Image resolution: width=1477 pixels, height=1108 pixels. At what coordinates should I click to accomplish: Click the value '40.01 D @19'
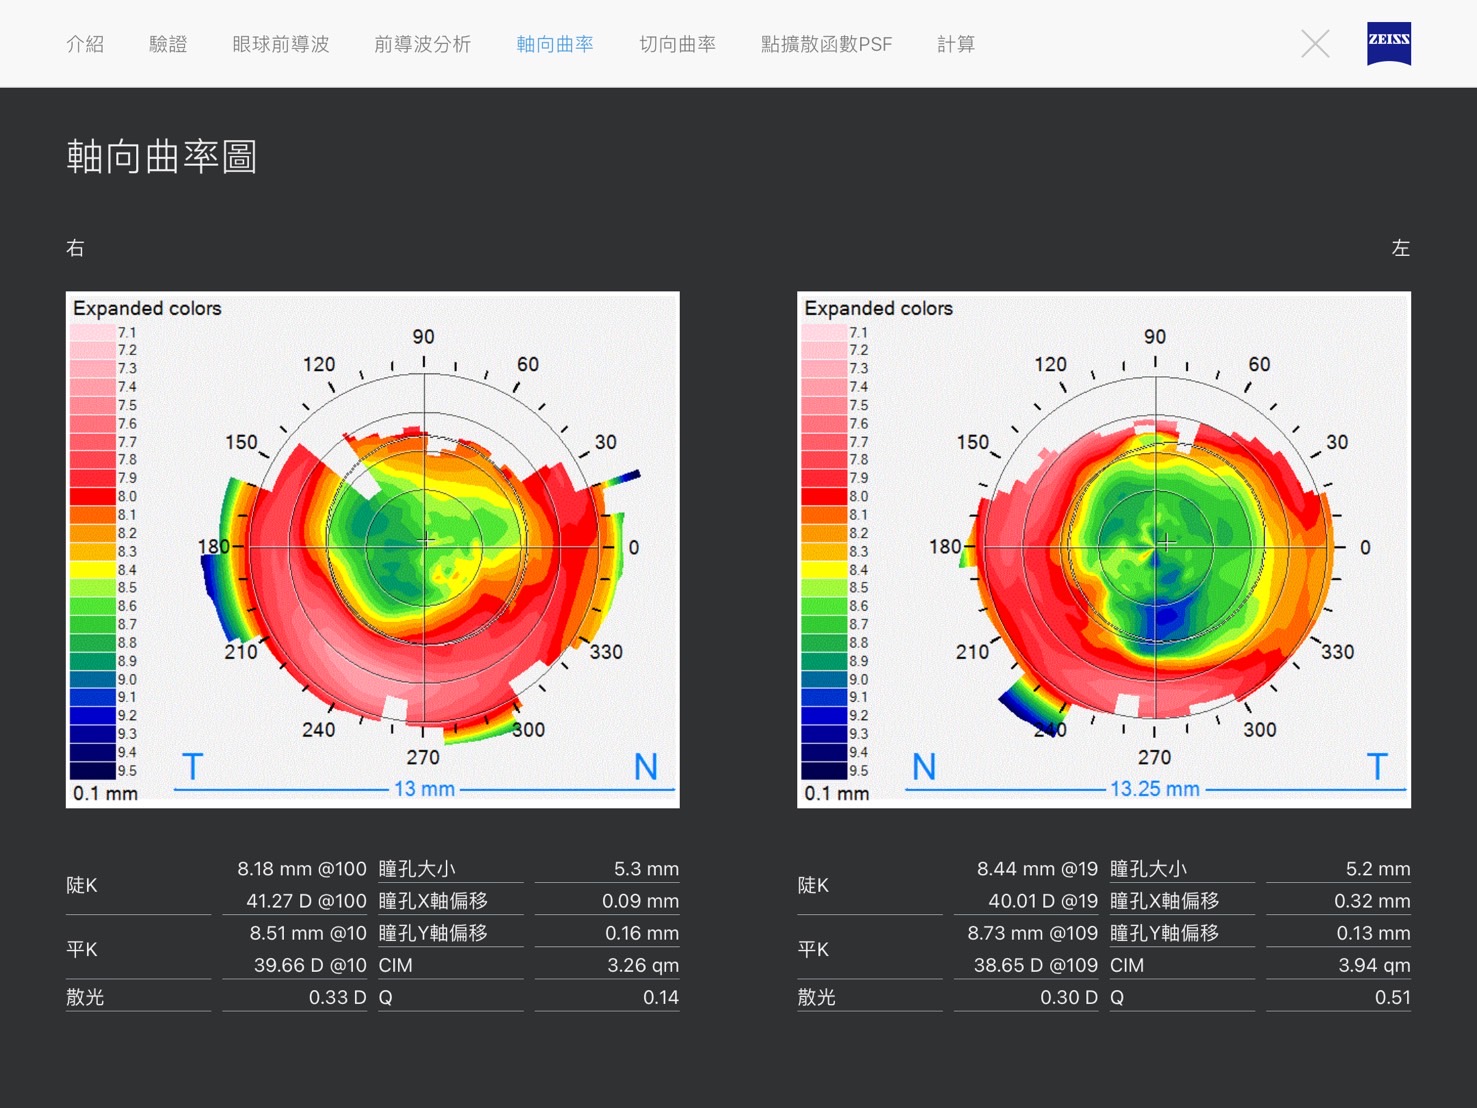point(1043,901)
